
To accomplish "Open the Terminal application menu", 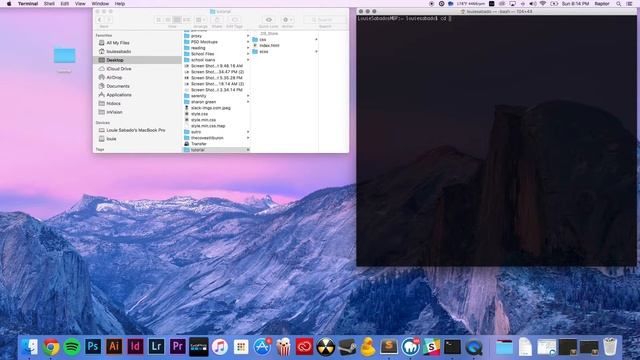I will tap(28, 4).
